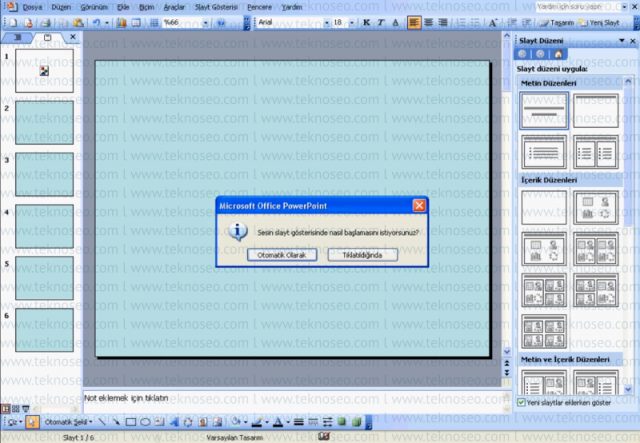Open the Ekle menu
The width and height of the screenshot is (640, 443).
123,7
